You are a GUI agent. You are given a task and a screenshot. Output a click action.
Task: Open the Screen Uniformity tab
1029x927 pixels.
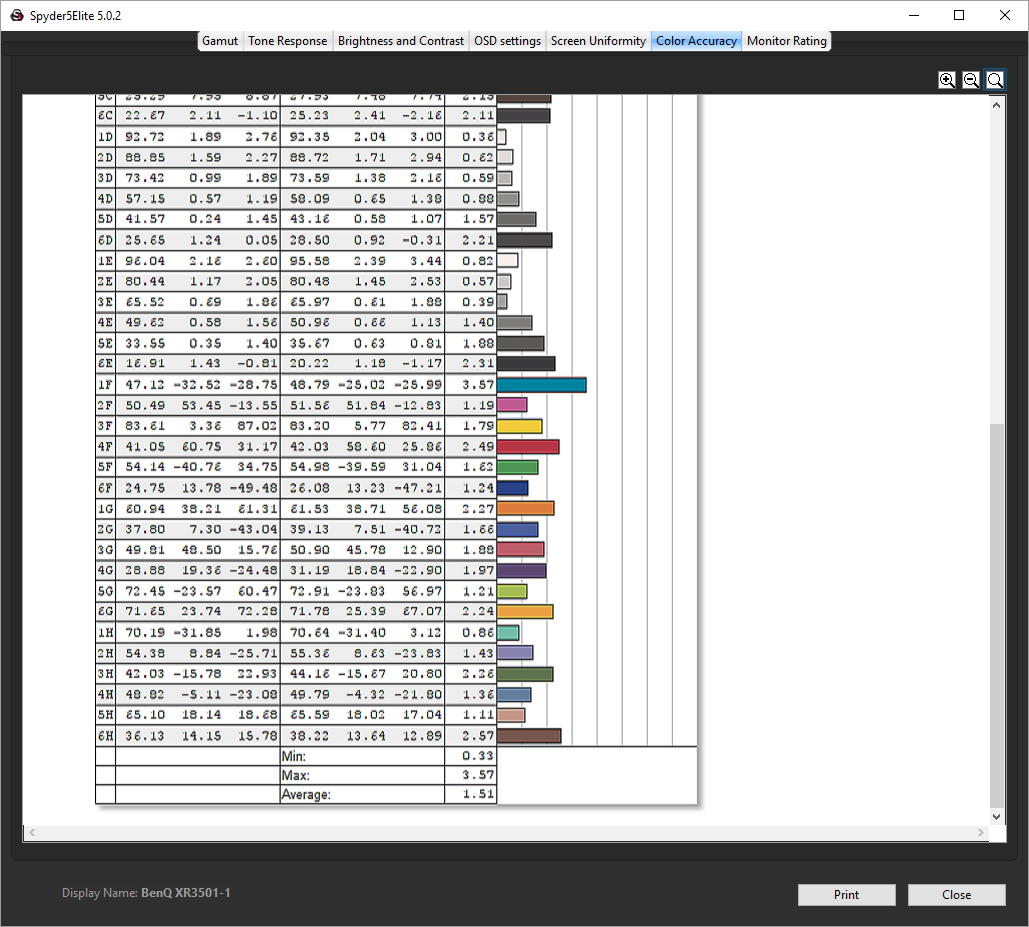pyautogui.click(x=598, y=41)
